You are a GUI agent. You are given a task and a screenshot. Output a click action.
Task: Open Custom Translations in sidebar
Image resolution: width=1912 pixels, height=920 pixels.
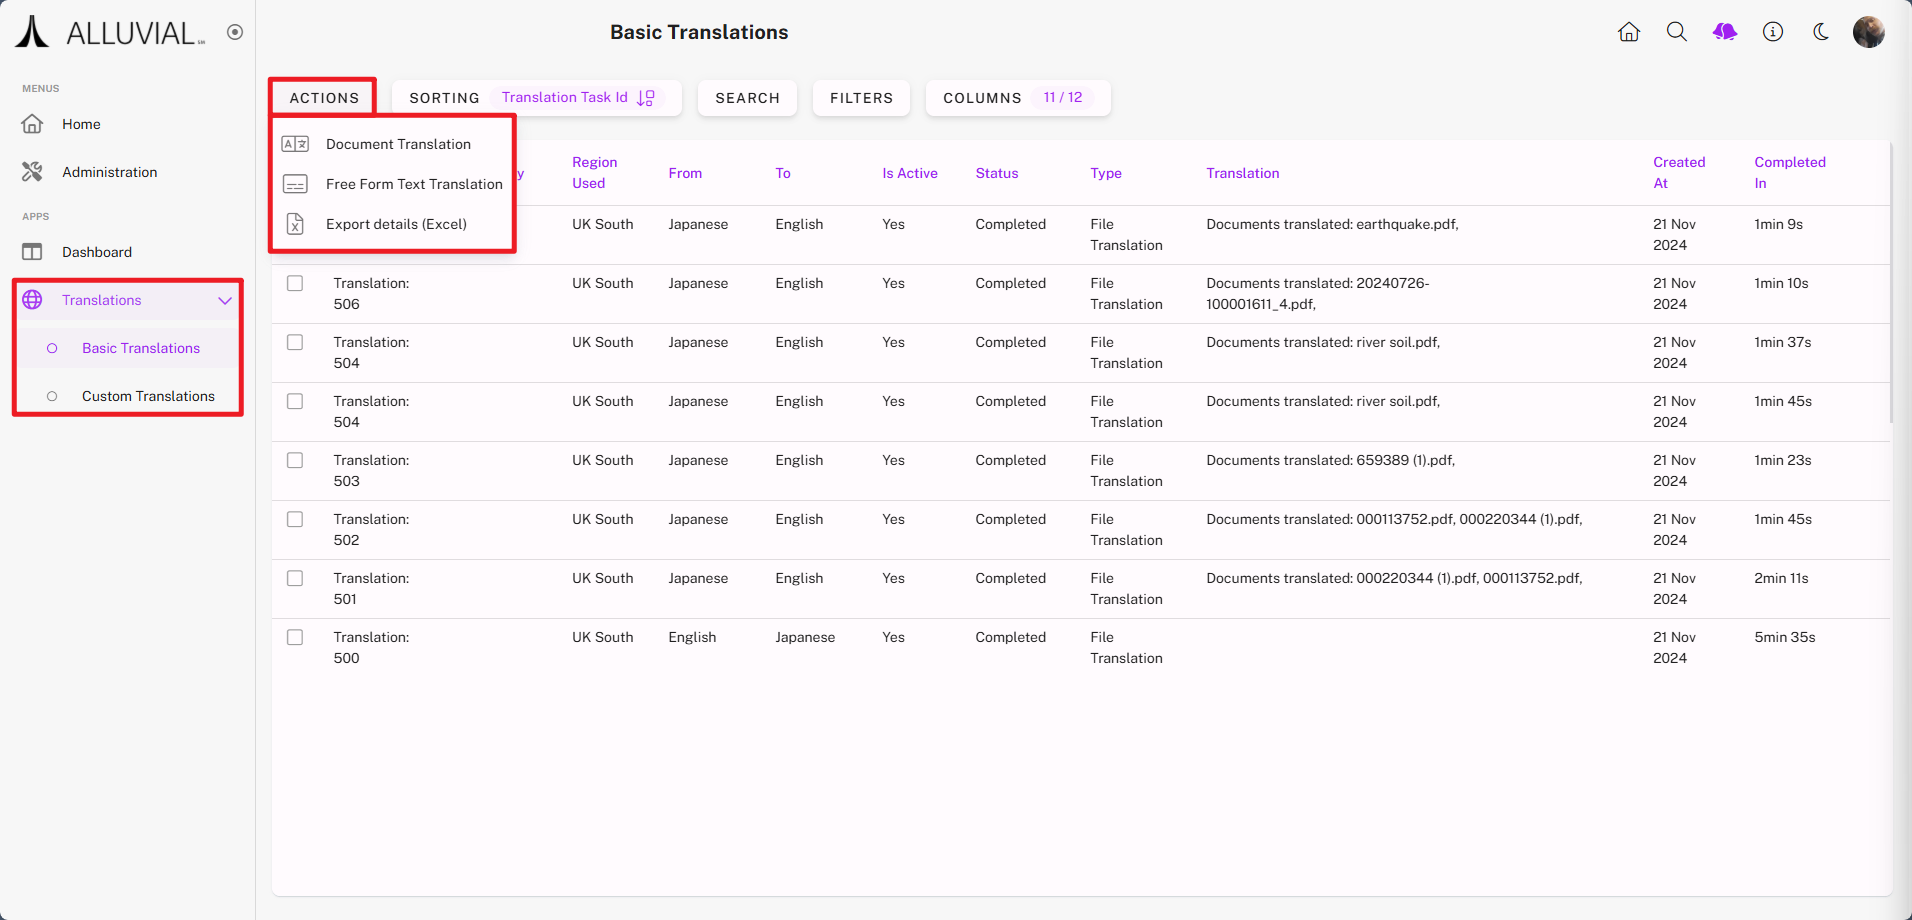(x=148, y=396)
